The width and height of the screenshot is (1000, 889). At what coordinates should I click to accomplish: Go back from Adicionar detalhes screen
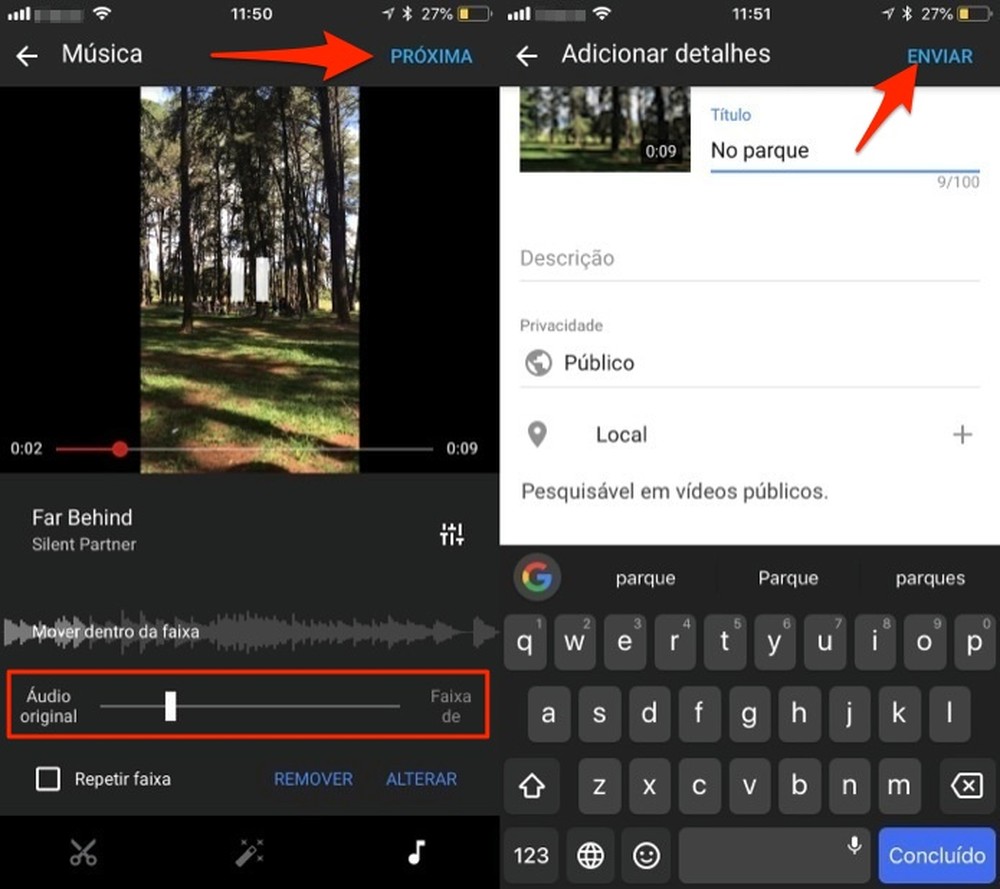pos(527,56)
